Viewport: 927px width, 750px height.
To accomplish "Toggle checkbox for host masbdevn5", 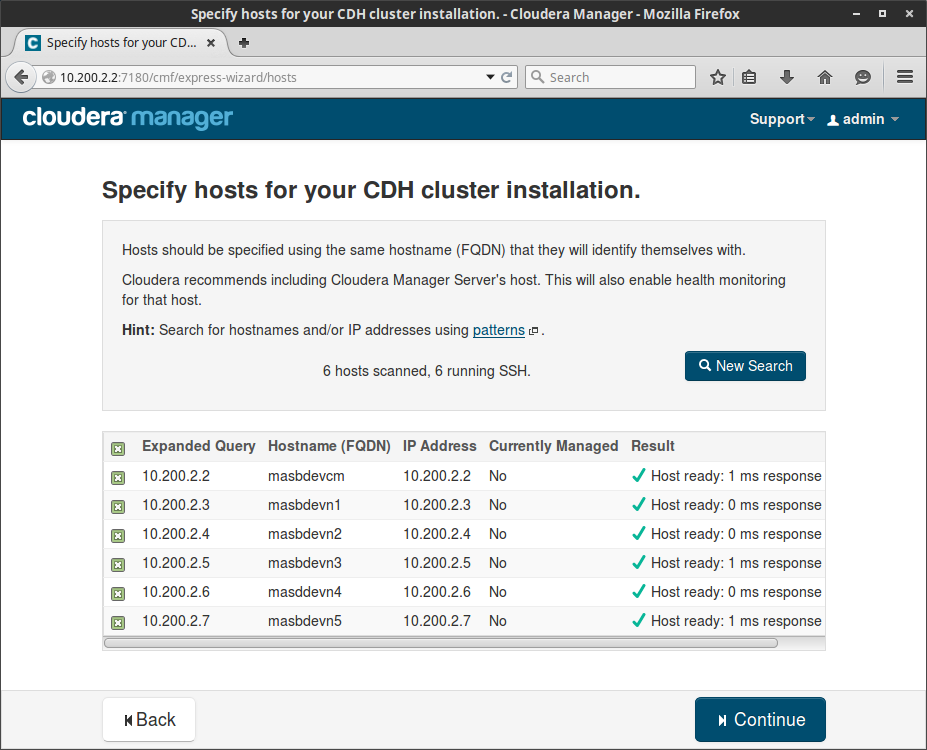I will [118, 622].
